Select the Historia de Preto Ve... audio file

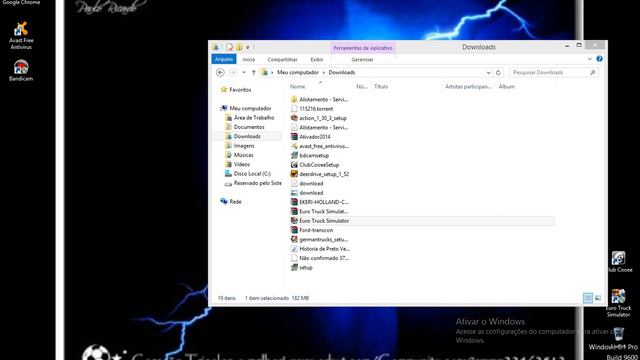[320, 249]
